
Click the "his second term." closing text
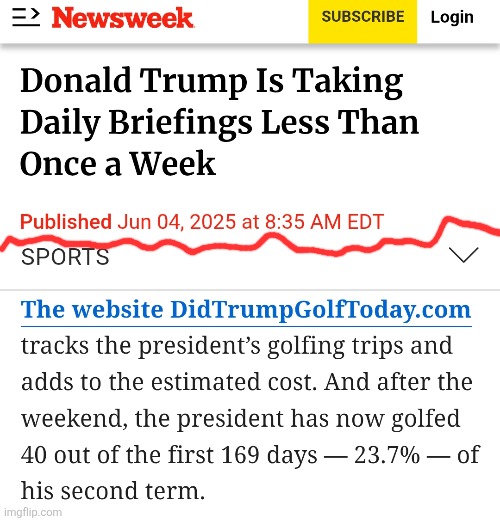[113, 491]
